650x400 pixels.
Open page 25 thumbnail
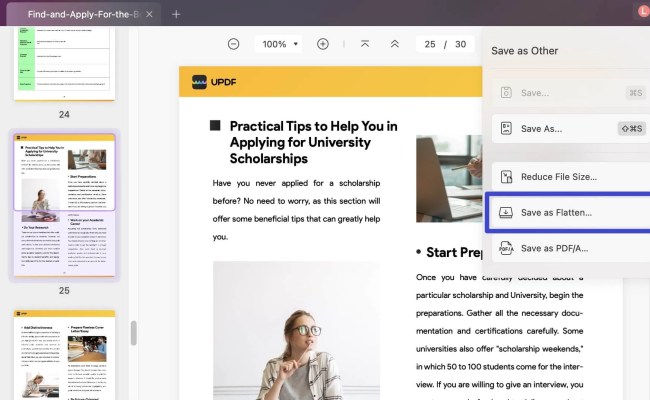click(64, 205)
